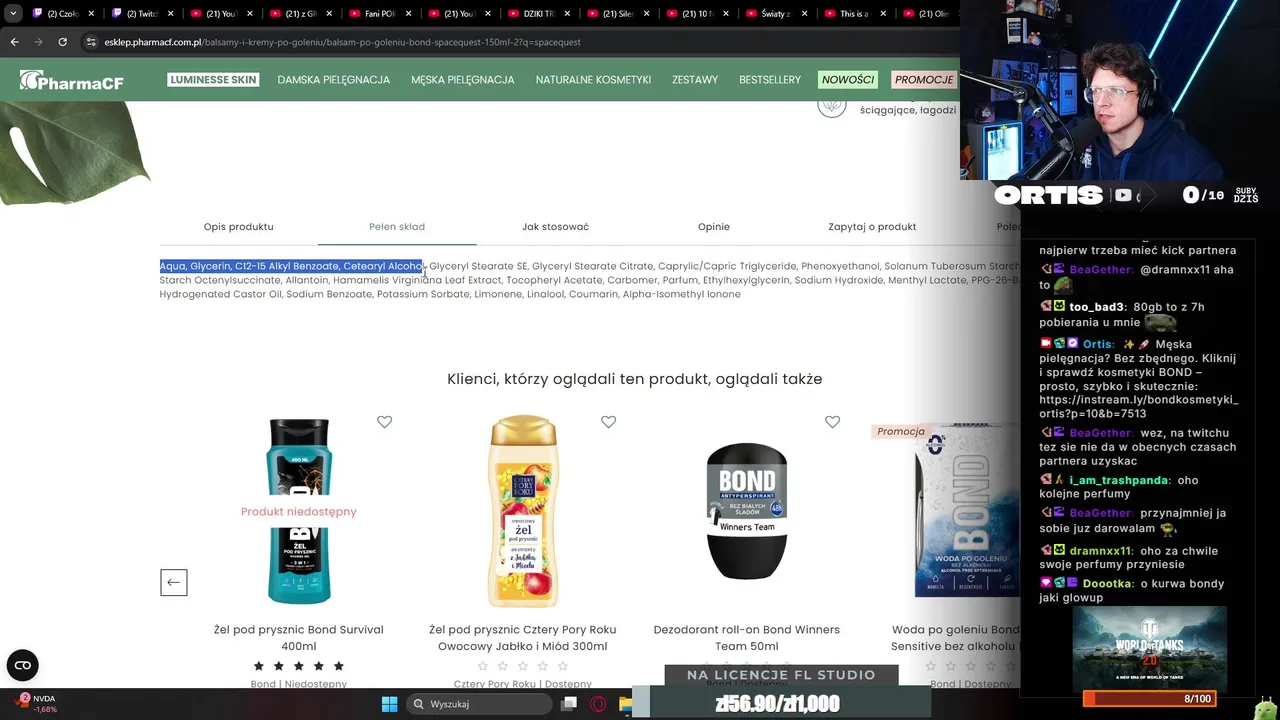Click the Windows 'Wyszukaj' search box
The image size is (1280, 720).
pos(481,704)
